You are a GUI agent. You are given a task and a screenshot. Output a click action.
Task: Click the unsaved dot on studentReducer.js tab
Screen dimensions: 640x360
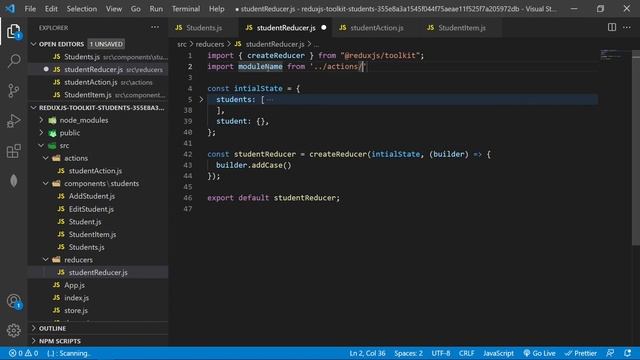pyautogui.click(x=324, y=28)
